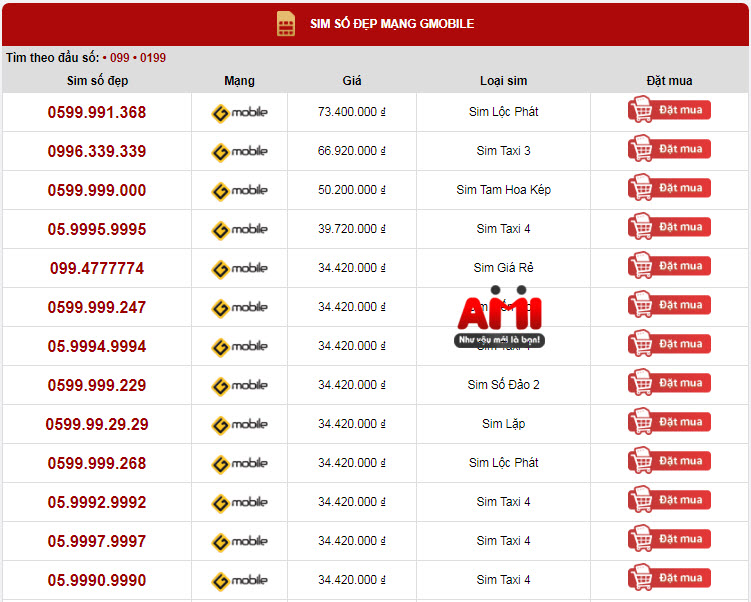Click Gmobile logo in 0599.999.229 row

pyautogui.click(x=239, y=386)
